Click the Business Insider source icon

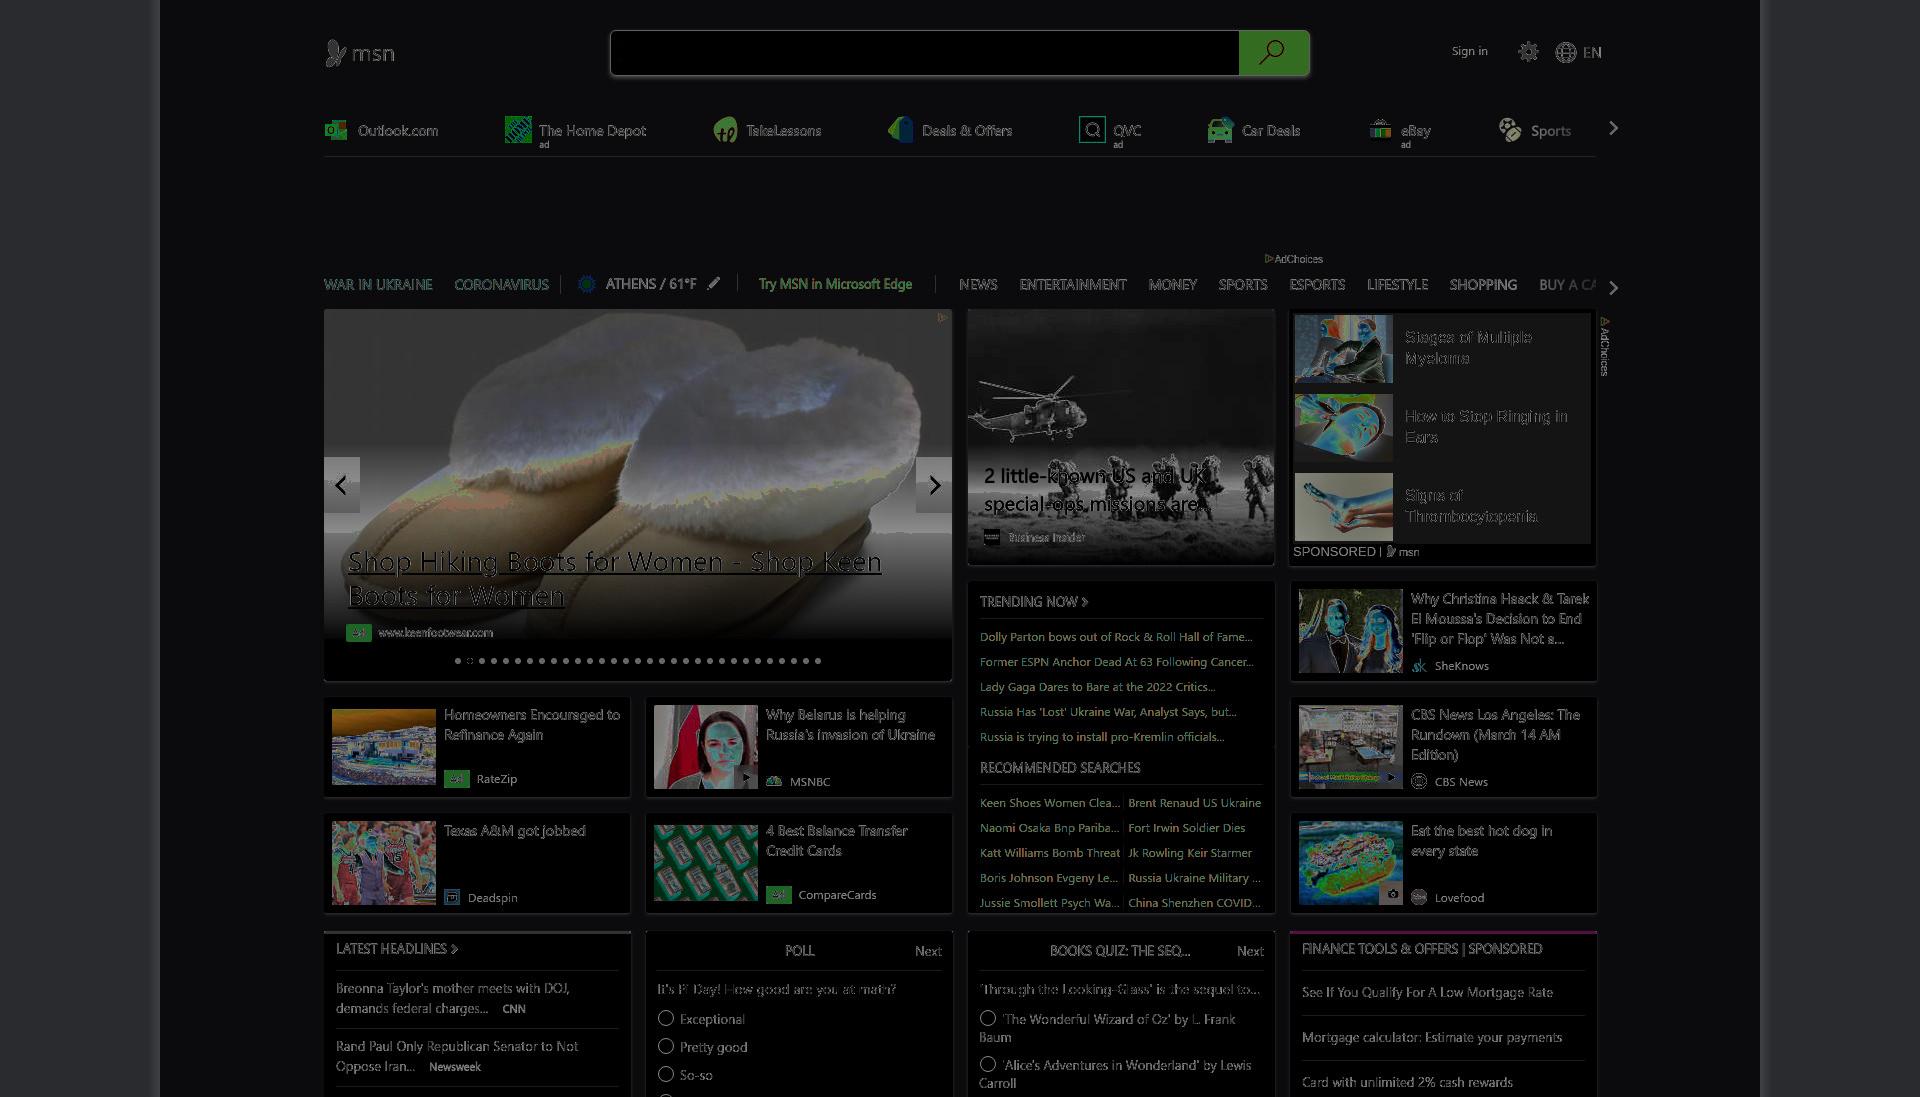992,537
